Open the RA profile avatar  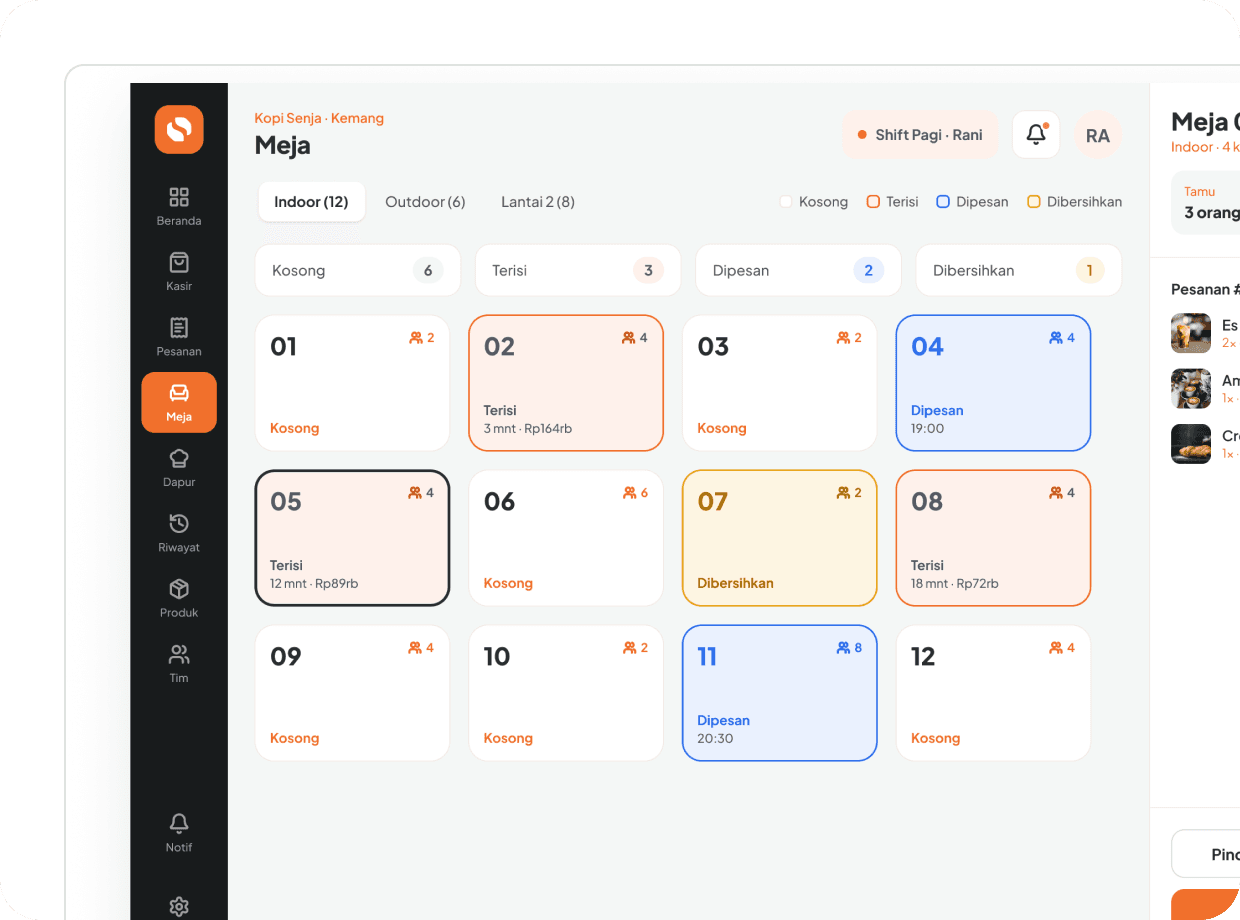(1098, 135)
